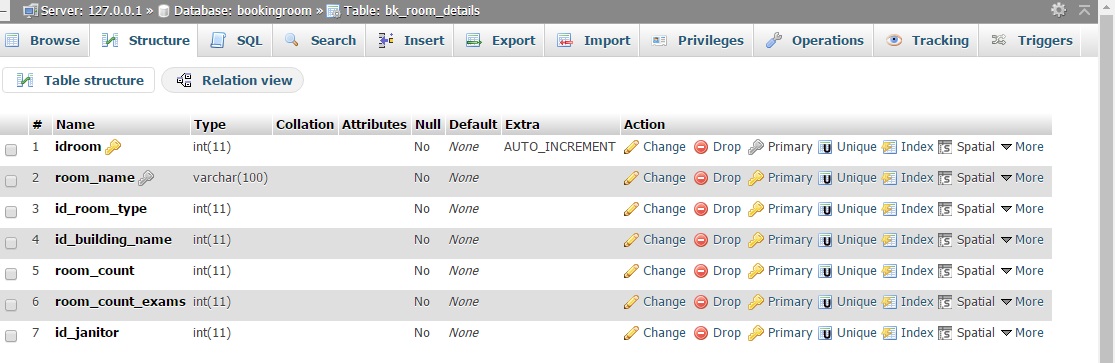Click the Index icon for room_count
This screenshot has width=1115, height=363.
[889, 271]
